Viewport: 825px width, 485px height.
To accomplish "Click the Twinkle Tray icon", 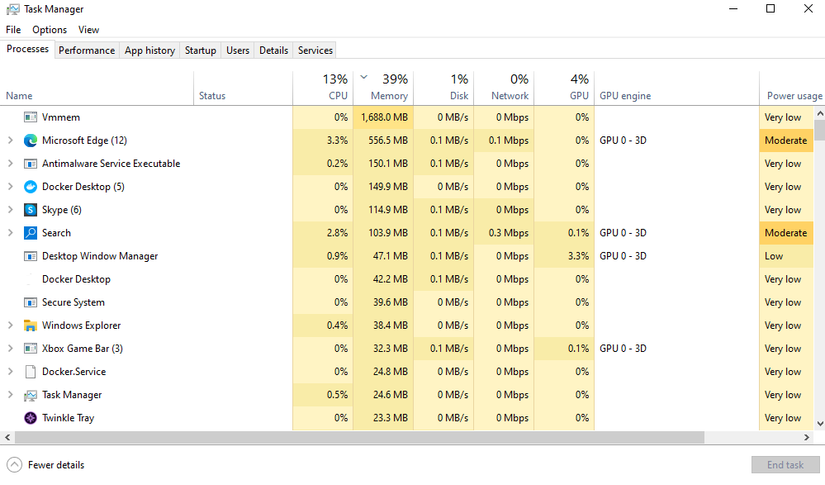I will pyautogui.click(x=30, y=418).
